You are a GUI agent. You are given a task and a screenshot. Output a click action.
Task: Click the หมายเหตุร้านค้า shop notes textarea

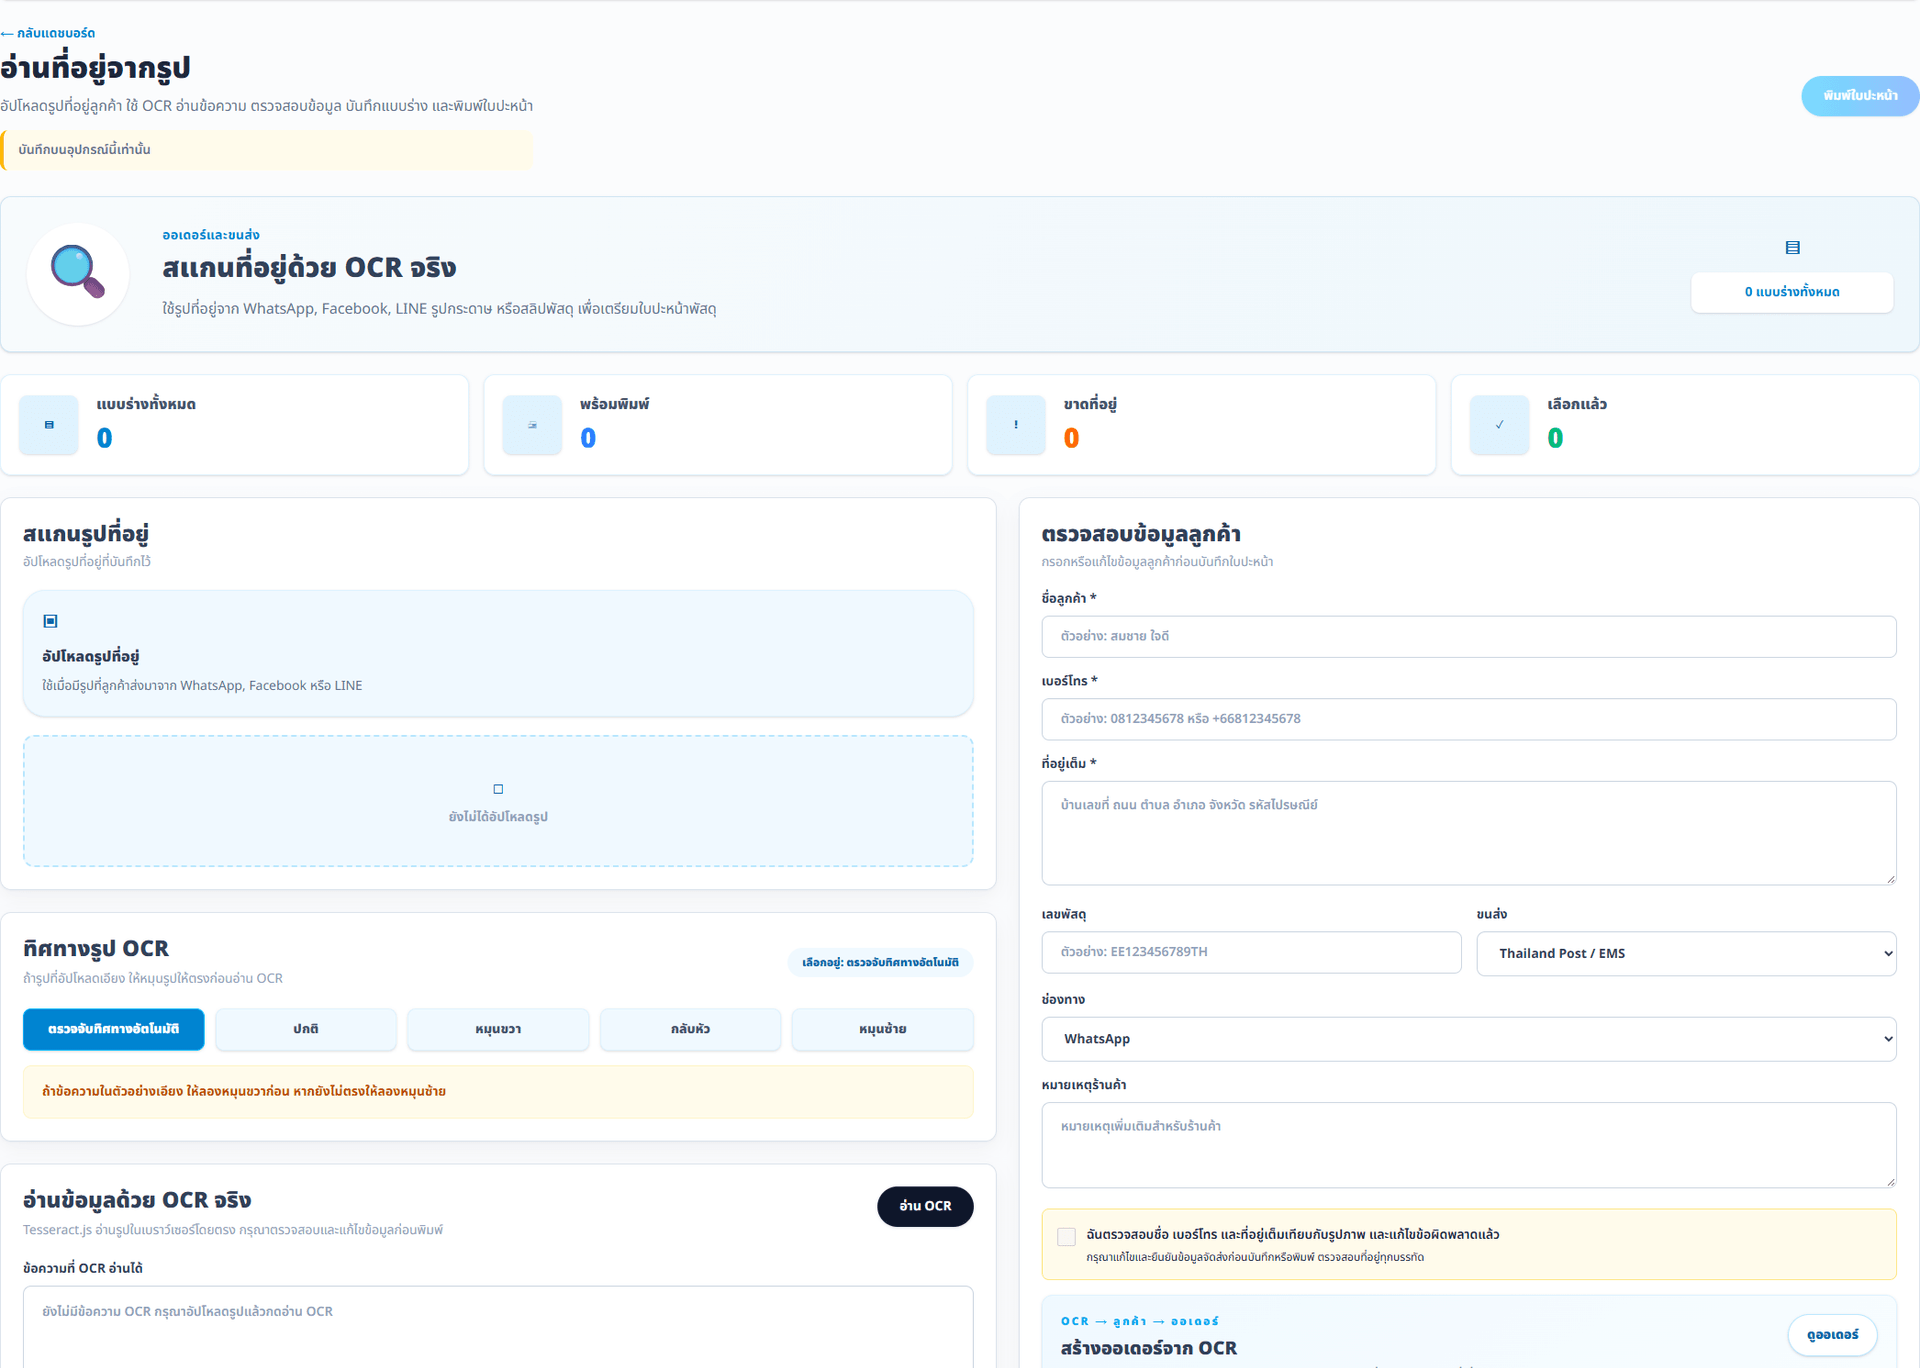click(x=1468, y=1145)
